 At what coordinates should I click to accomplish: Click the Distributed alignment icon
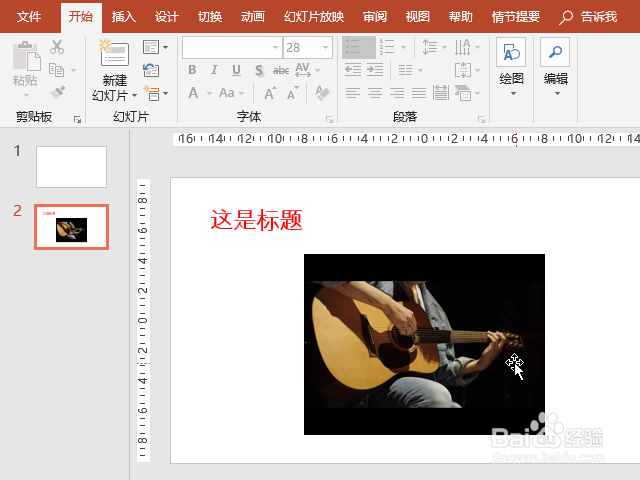(441, 93)
